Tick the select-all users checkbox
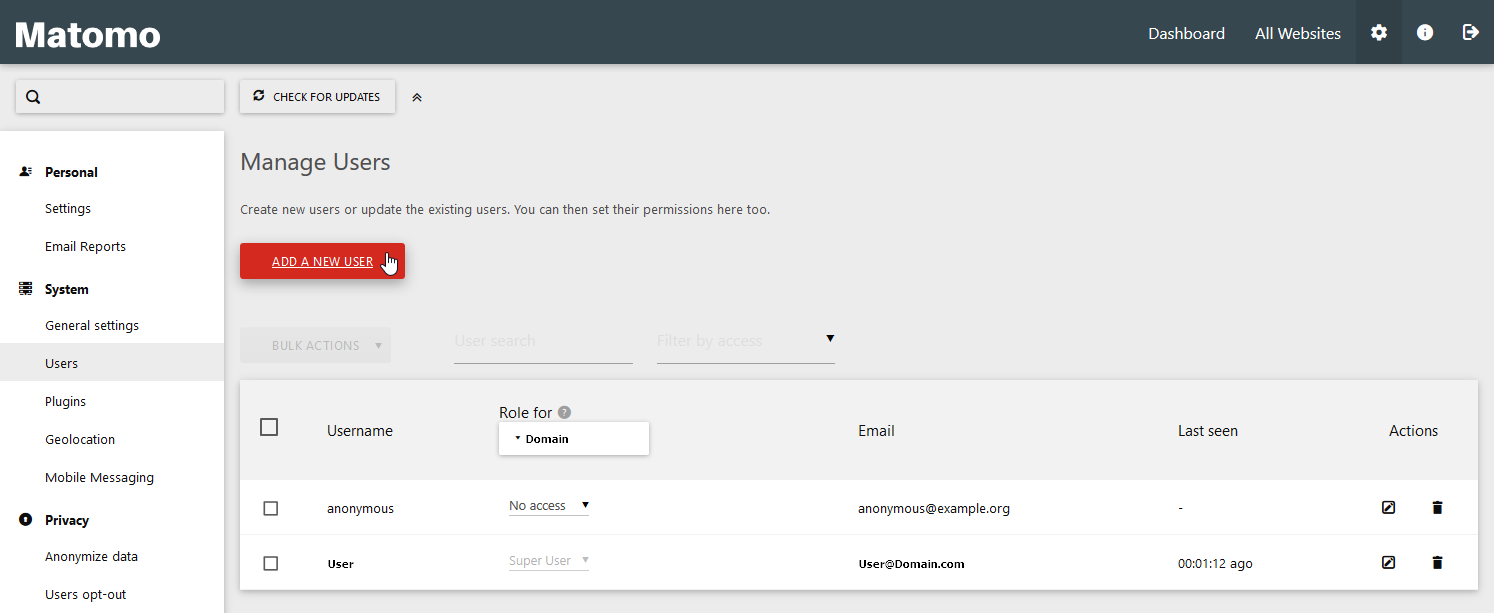 click(x=269, y=427)
